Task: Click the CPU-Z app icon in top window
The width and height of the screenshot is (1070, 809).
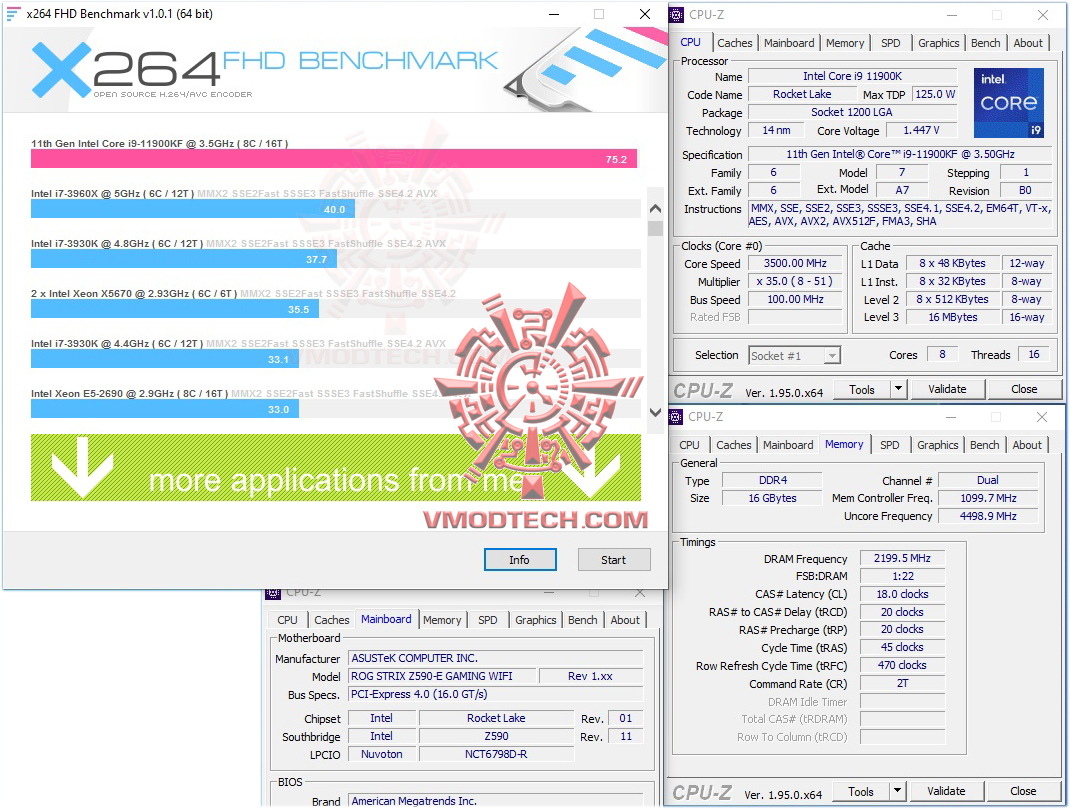Action: click(x=676, y=14)
